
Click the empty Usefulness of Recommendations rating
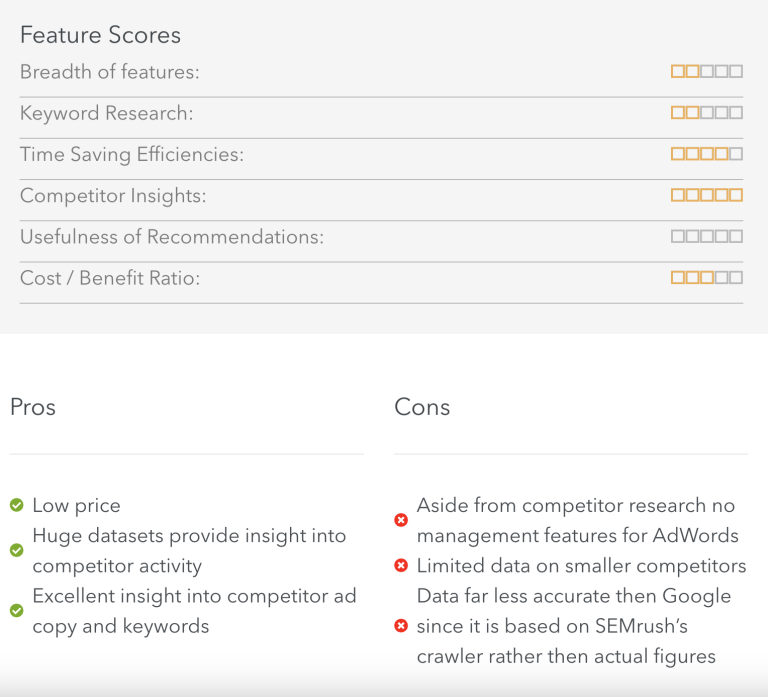click(707, 237)
